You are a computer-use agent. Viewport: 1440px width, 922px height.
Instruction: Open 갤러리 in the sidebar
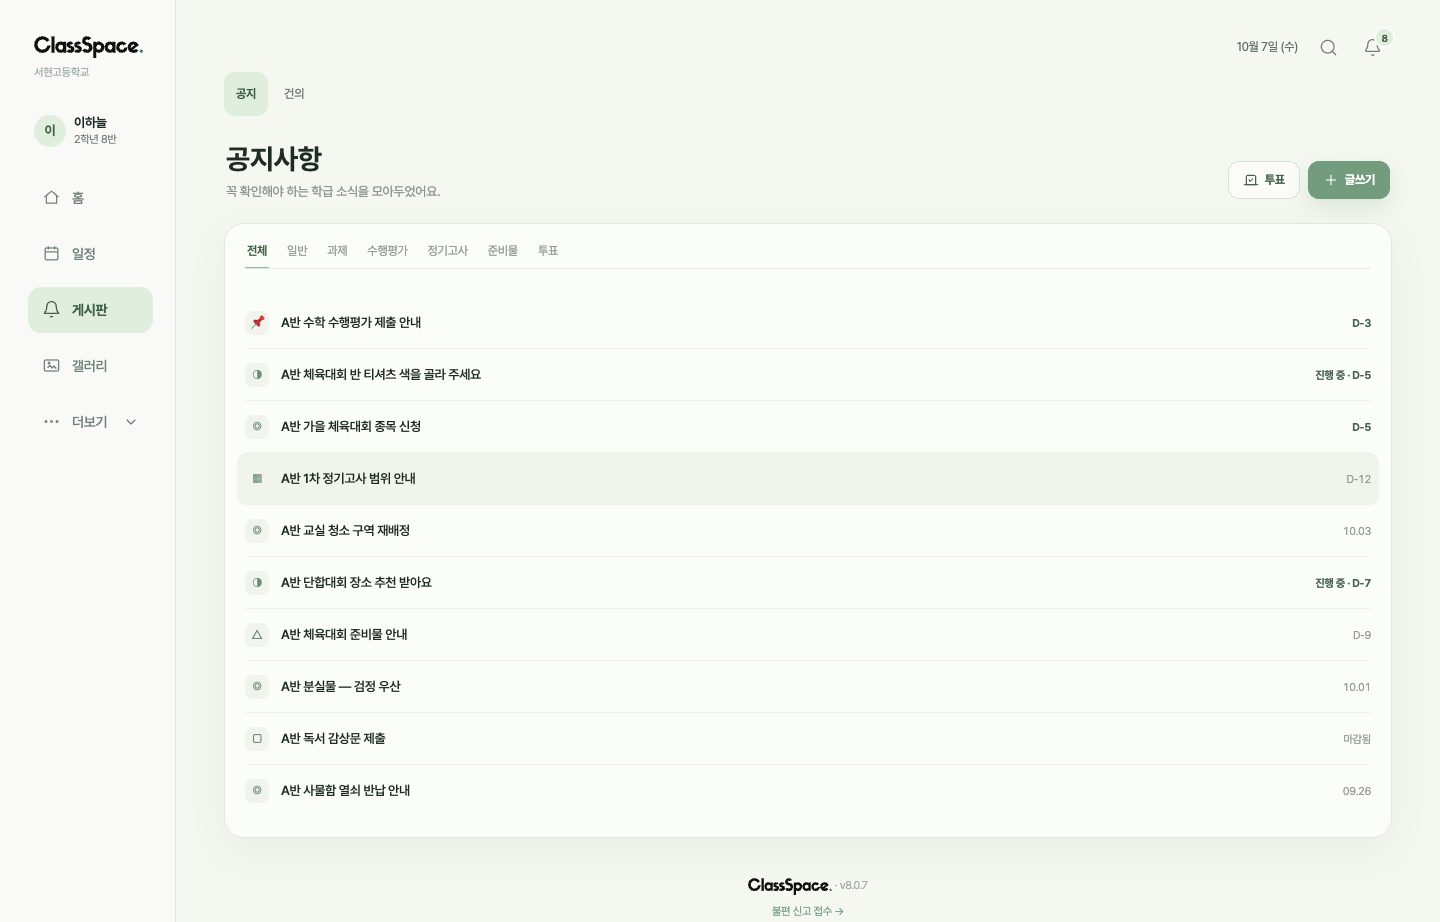(90, 366)
